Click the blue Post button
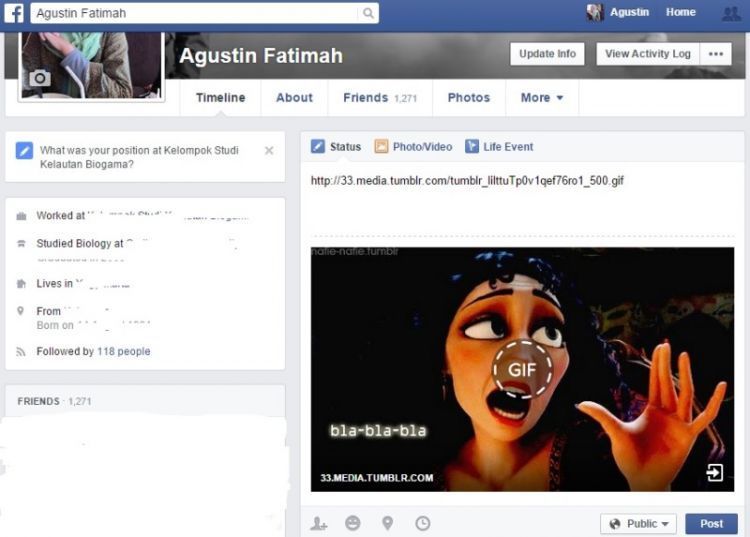 click(x=711, y=524)
